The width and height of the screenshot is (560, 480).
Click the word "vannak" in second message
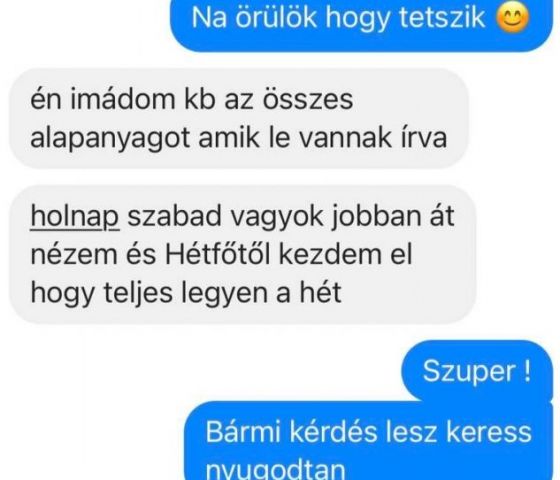tap(344, 139)
